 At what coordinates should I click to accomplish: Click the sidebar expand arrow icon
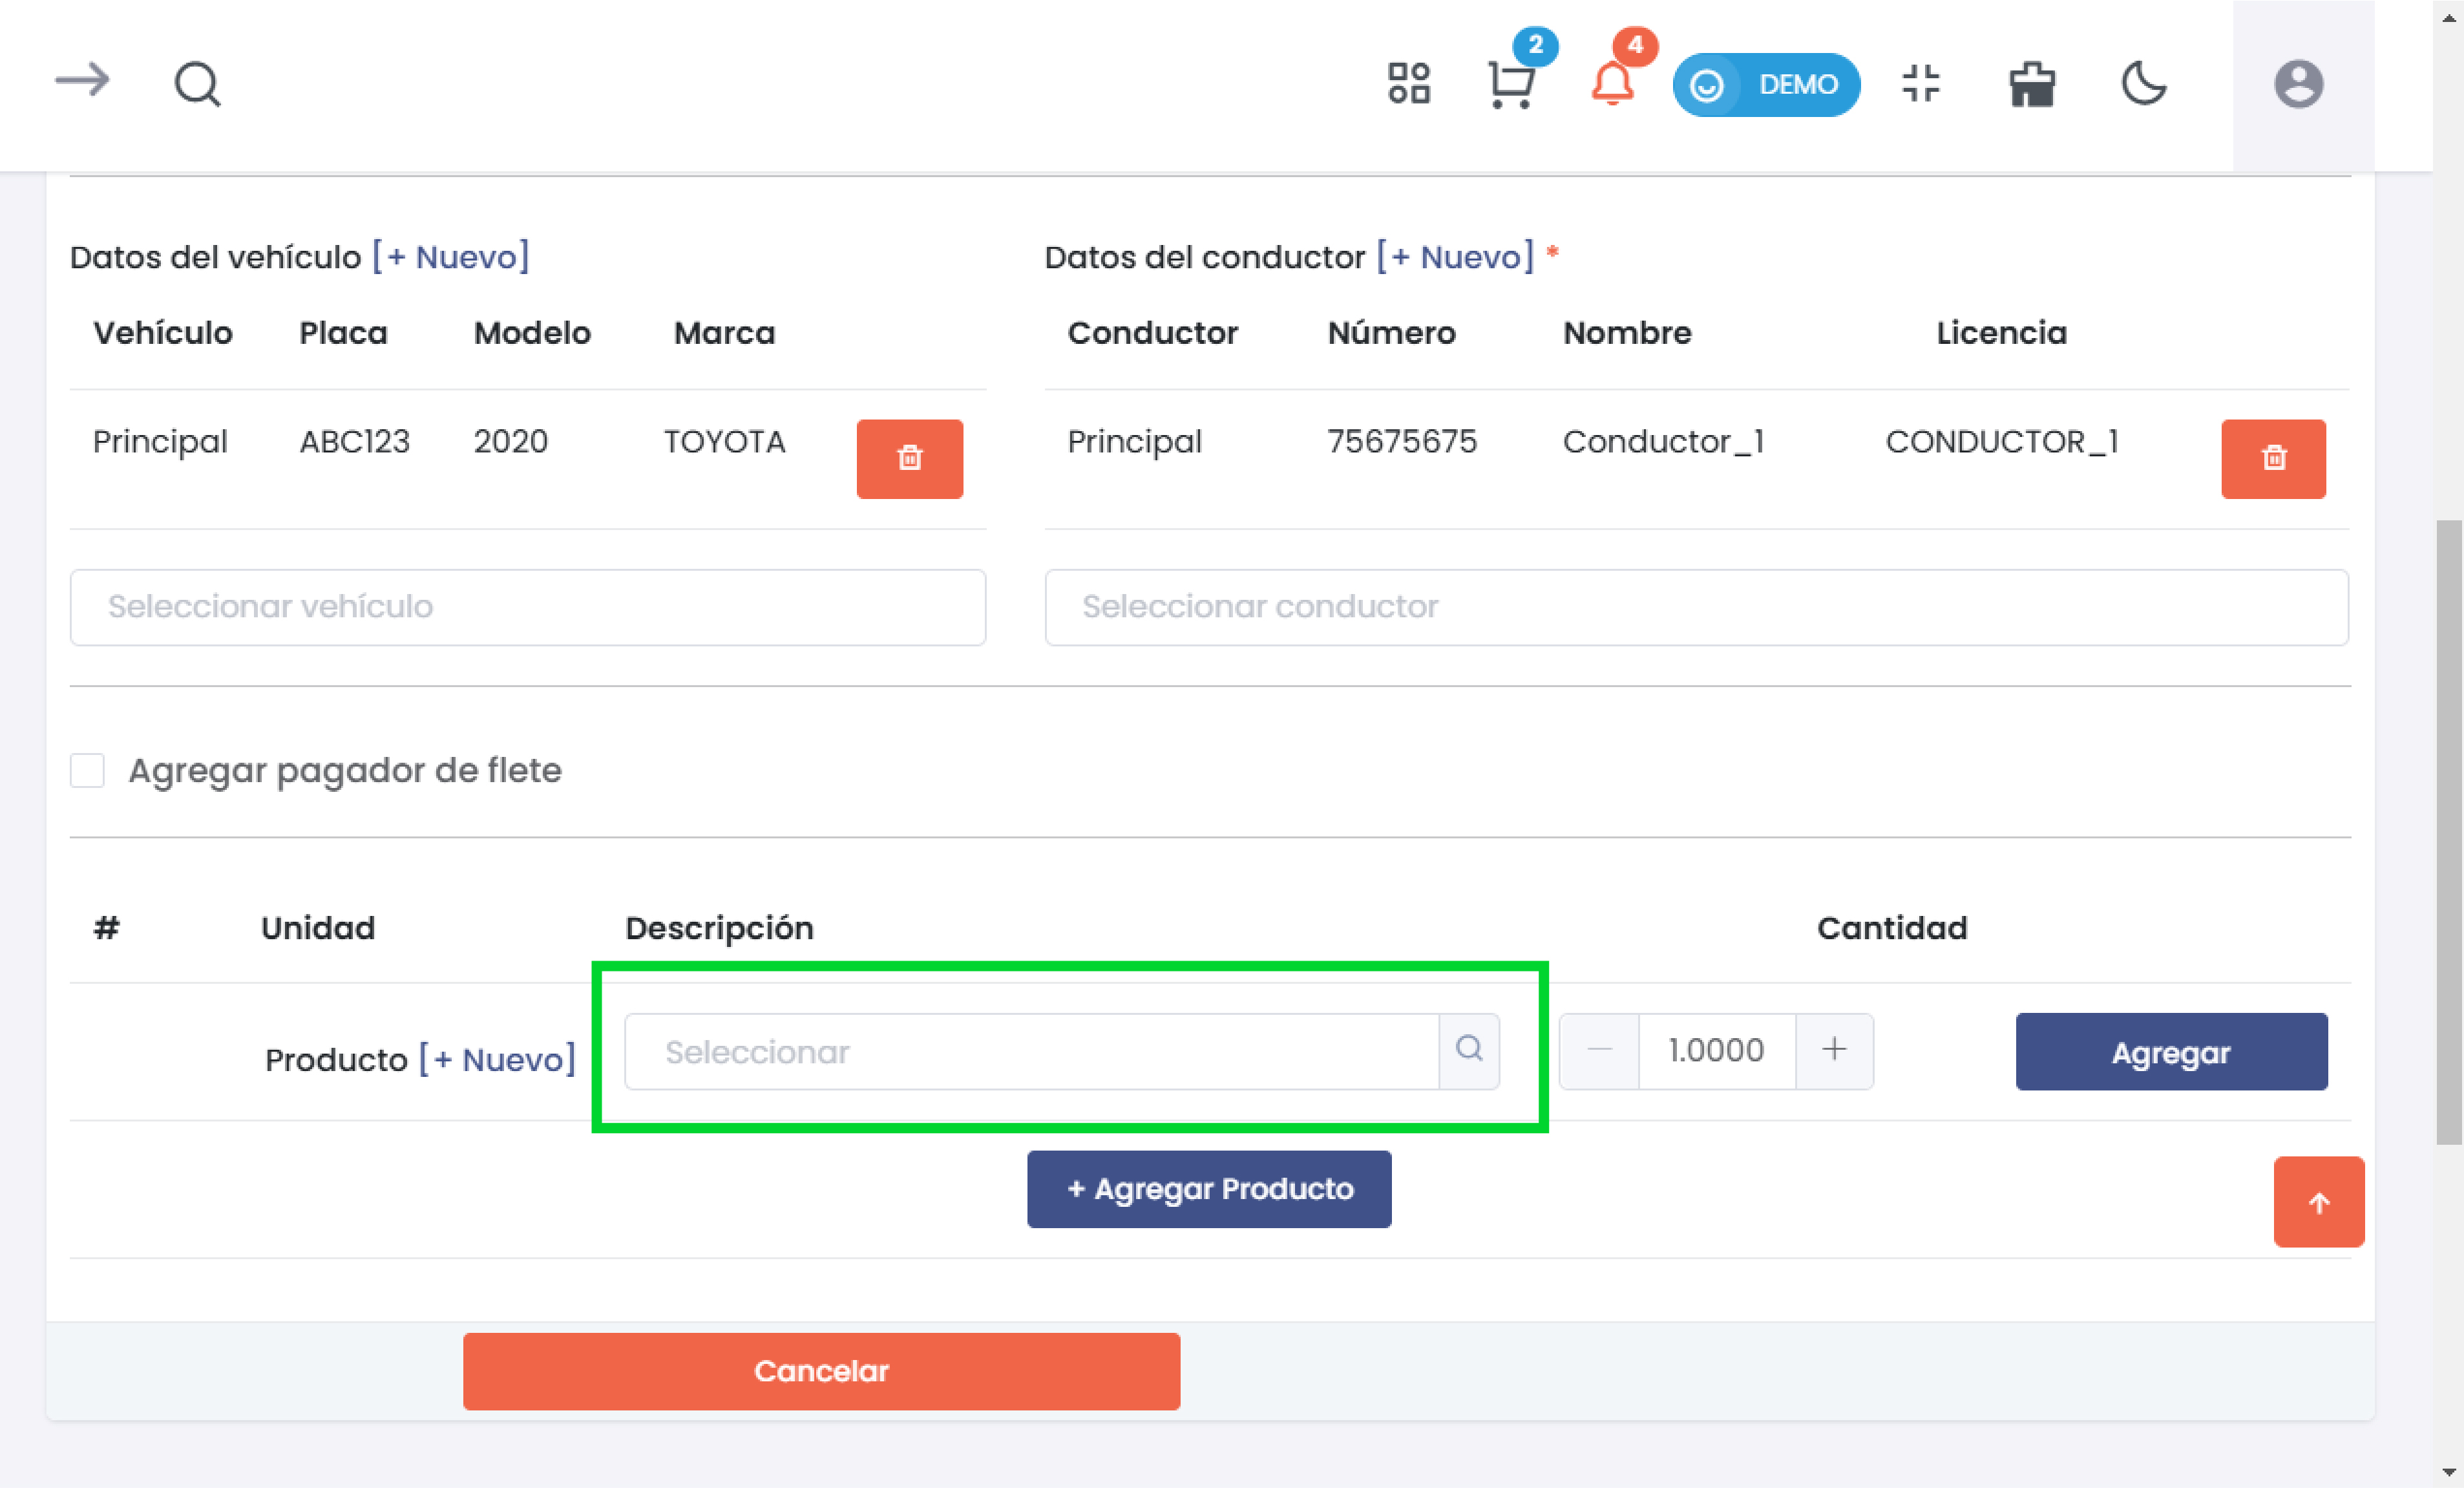[x=82, y=81]
